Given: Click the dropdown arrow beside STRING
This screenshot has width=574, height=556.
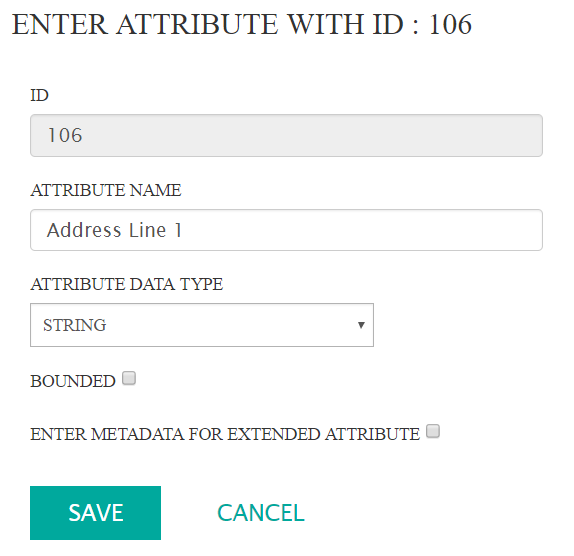Looking at the screenshot, I should click(x=361, y=325).
